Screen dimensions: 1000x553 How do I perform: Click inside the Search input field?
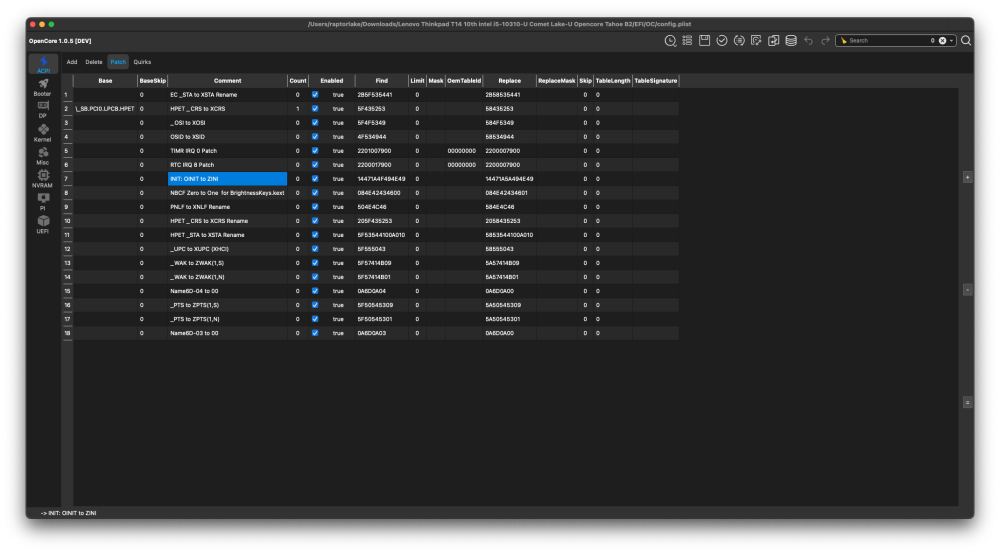(x=886, y=41)
